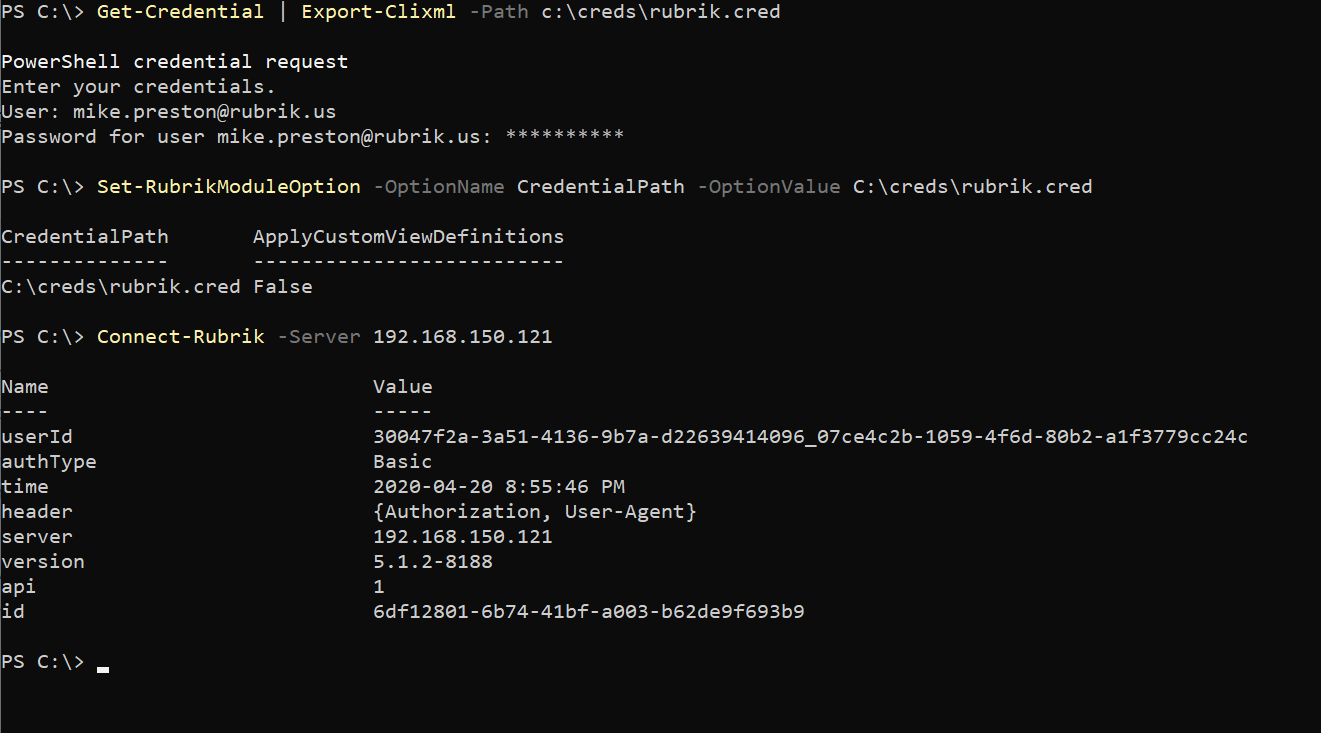Click the False value under ApplyCustomViewDefinitions
The width and height of the screenshot is (1321, 733).
click(x=283, y=287)
